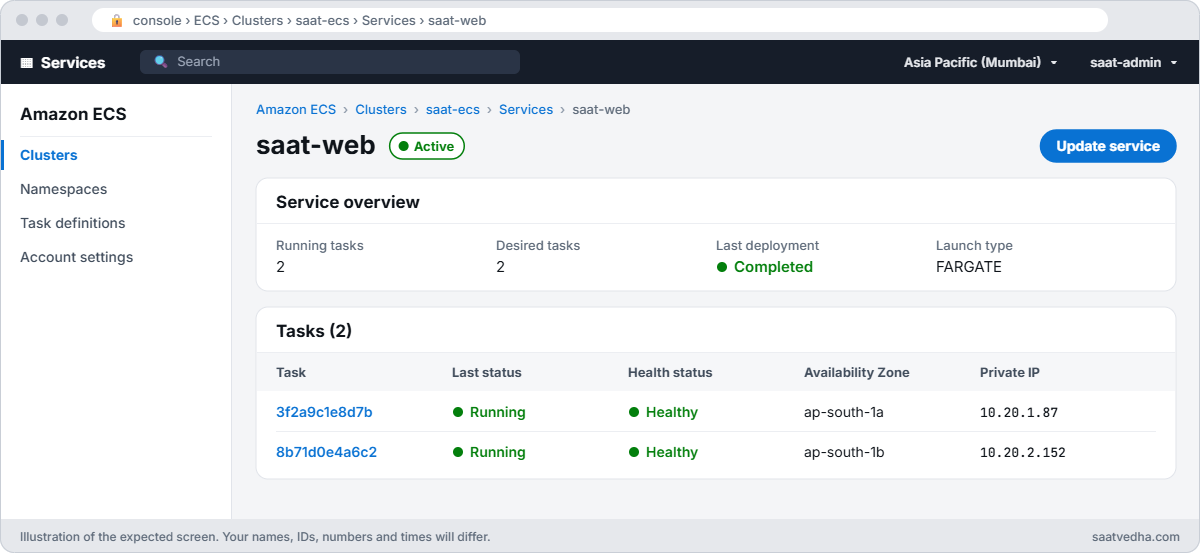Open task 3f2a9c1e8d7b
Screen dimensions: 1200x553
[x=324, y=412]
